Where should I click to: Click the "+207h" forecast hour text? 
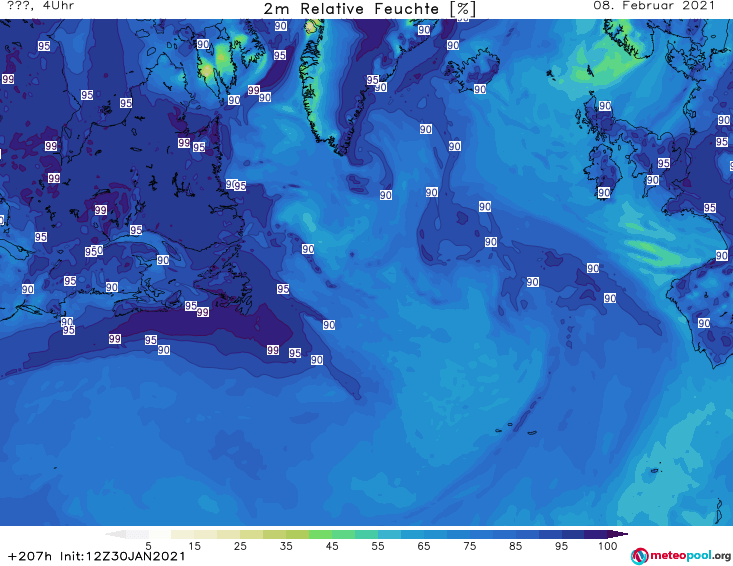pos(30,556)
